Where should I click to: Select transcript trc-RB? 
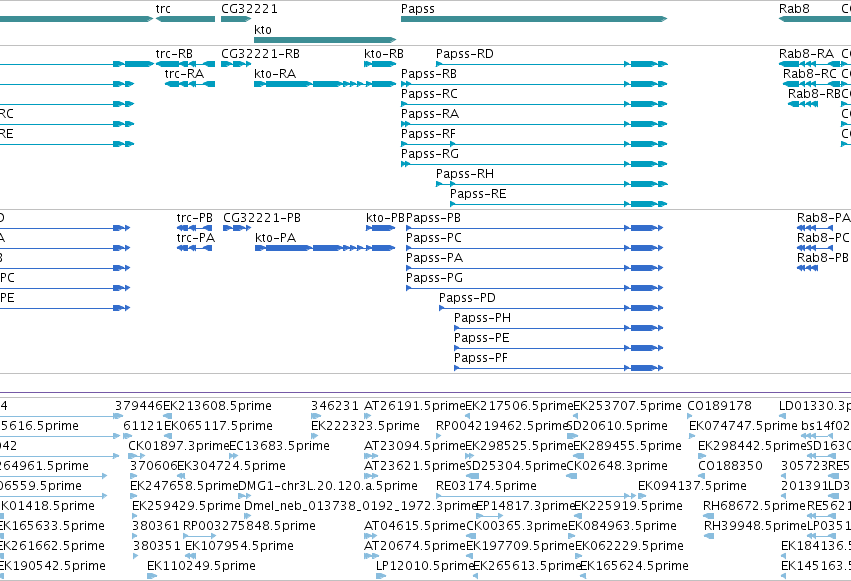click(186, 64)
